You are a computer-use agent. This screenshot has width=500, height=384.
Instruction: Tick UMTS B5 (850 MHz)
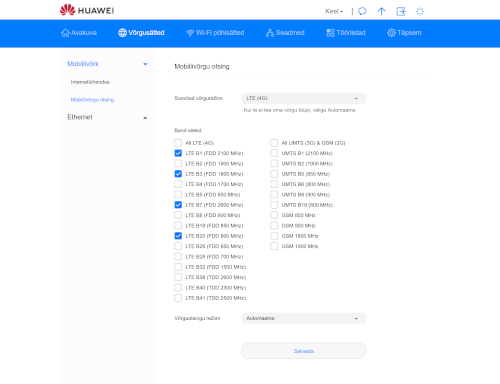[x=274, y=174]
